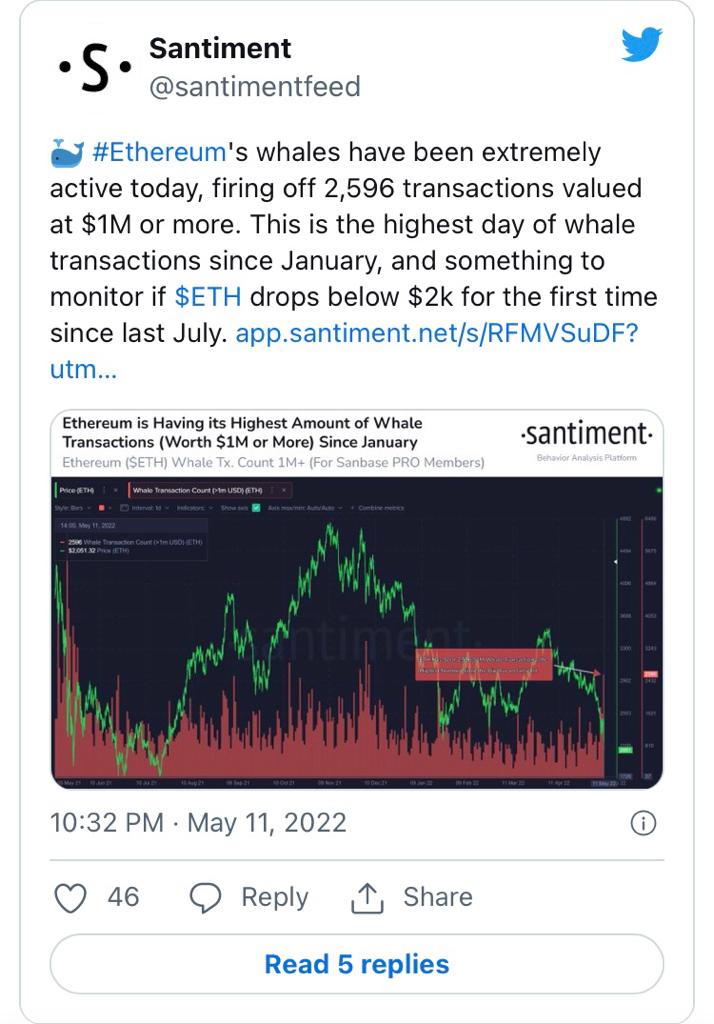Select the Whale Transaction Count metric tab
The width and height of the screenshot is (714, 1024).
coord(197,490)
